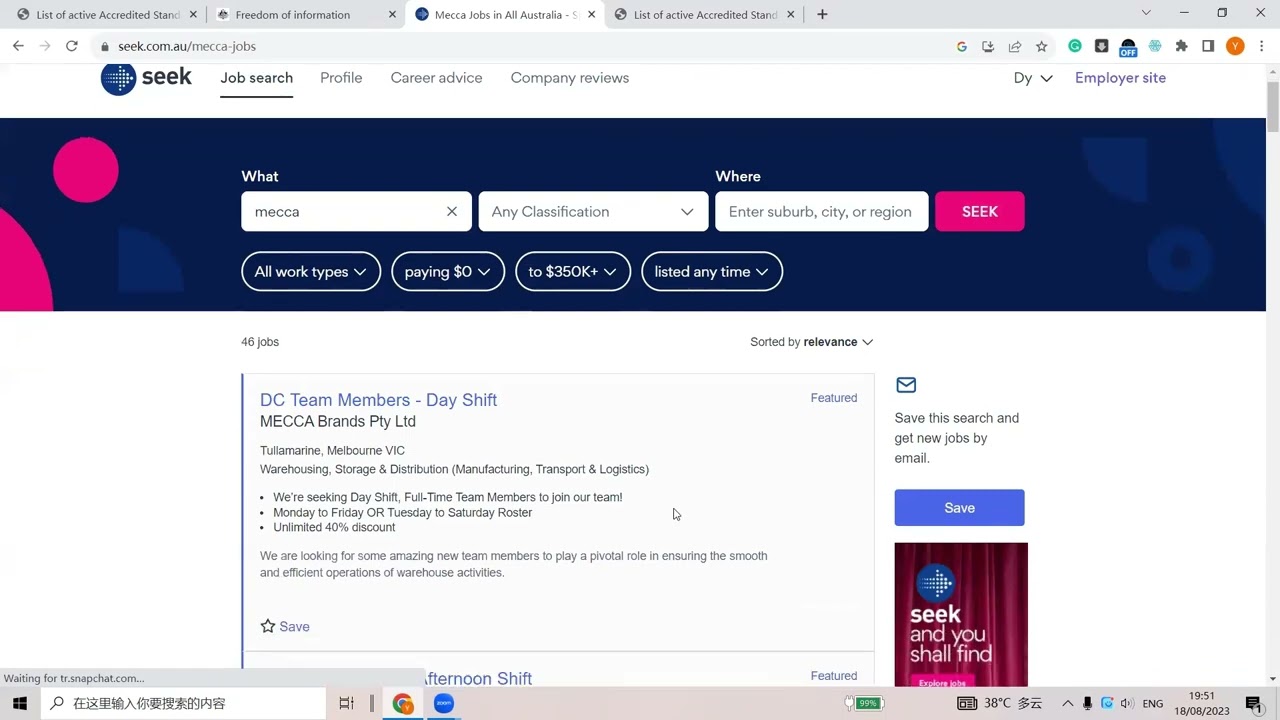1280x720 pixels.
Task: Expand the listed any time filter
Action: [x=712, y=272]
